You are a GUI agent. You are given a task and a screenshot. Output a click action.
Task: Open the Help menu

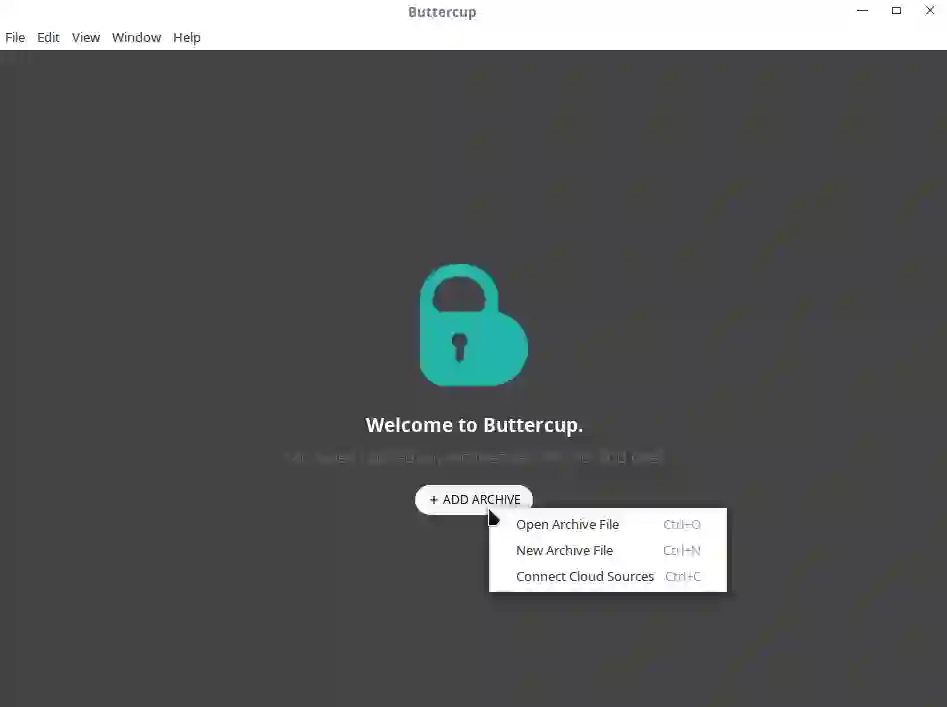[x=187, y=37]
